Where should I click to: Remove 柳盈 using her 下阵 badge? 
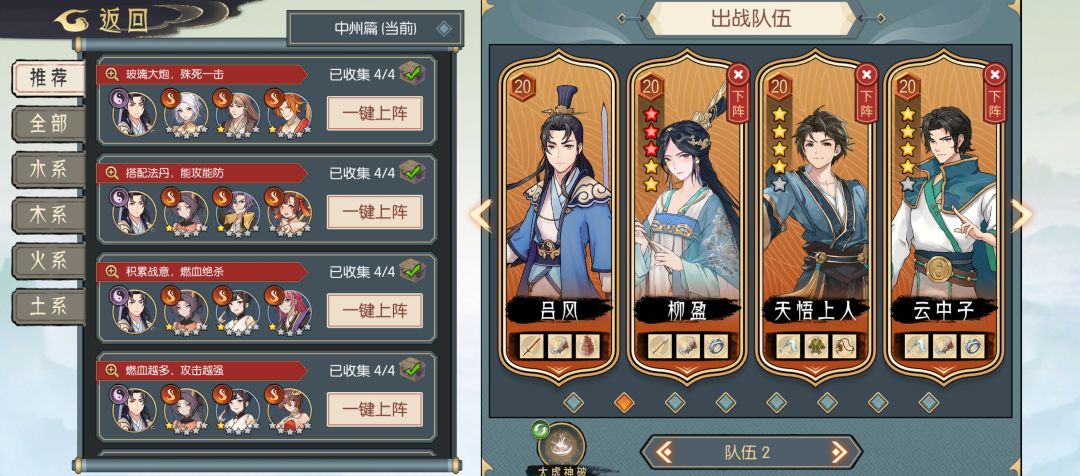coord(738,93)
